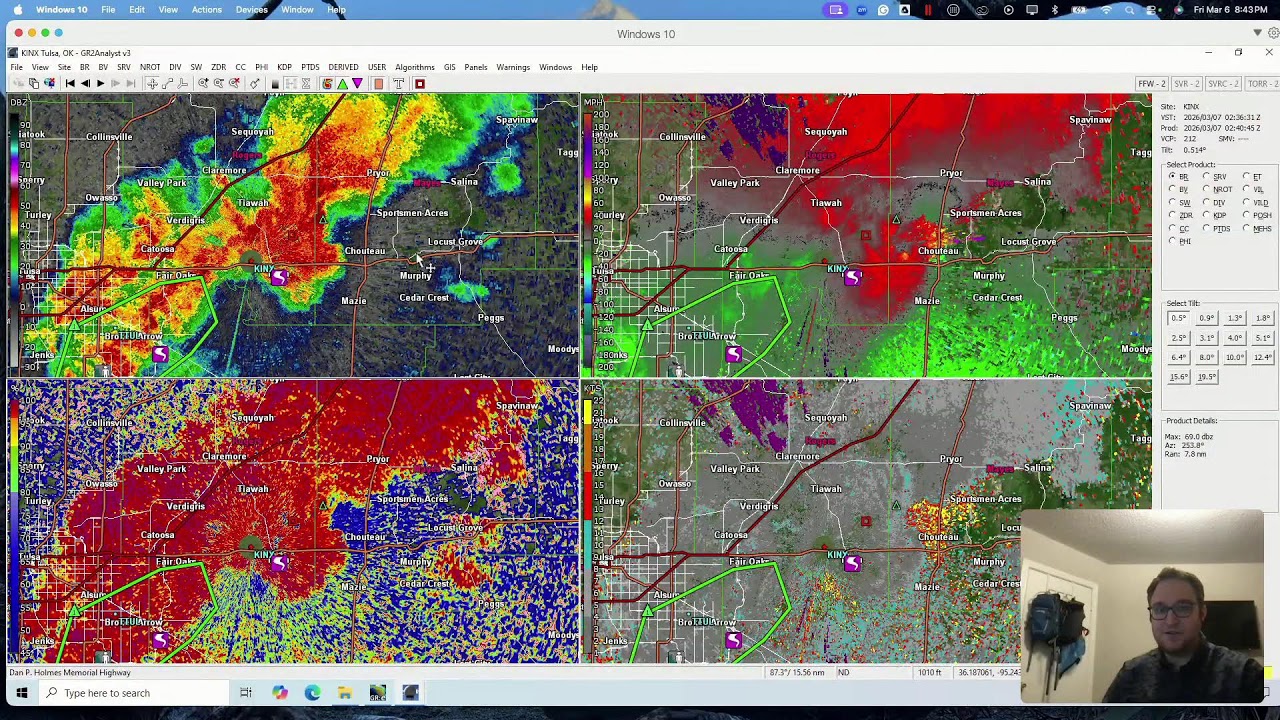The width and height of the screenshot is (1280, 720).
Task: Select the distance measure tool
Action: [167, 84]
